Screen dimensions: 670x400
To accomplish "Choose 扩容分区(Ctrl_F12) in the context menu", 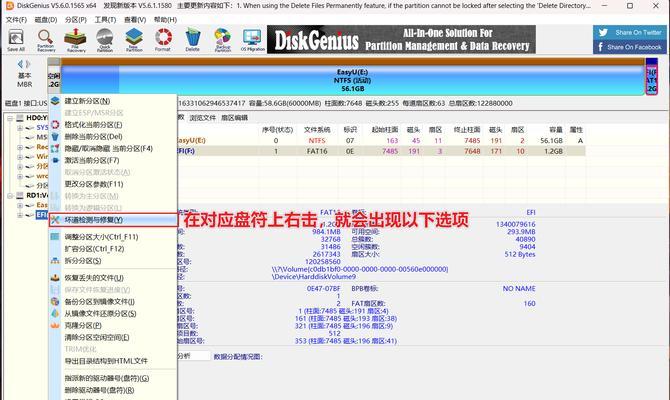I will pos(113,249).
